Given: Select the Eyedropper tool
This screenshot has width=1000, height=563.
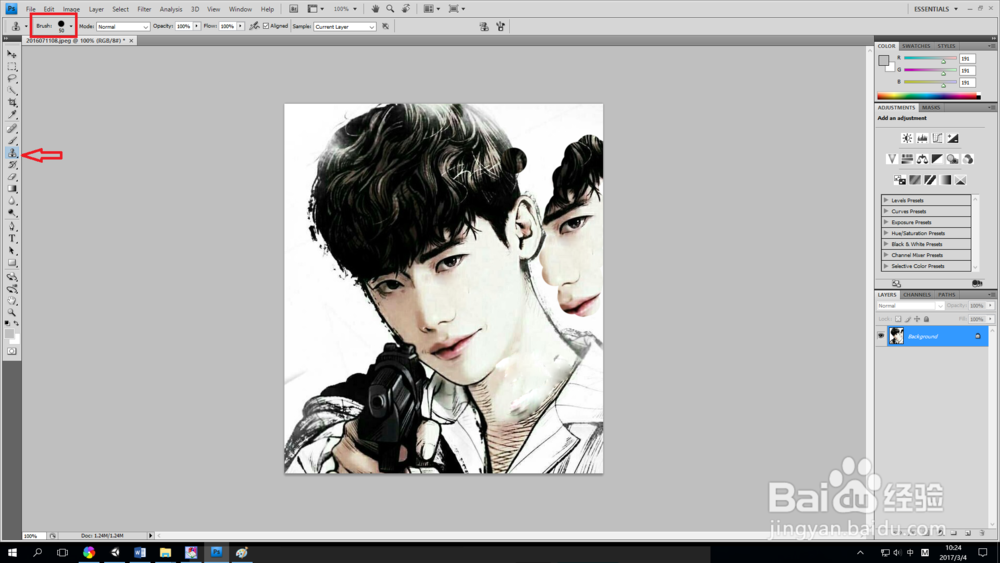Looking at the screenshot, I should (11, 115).
